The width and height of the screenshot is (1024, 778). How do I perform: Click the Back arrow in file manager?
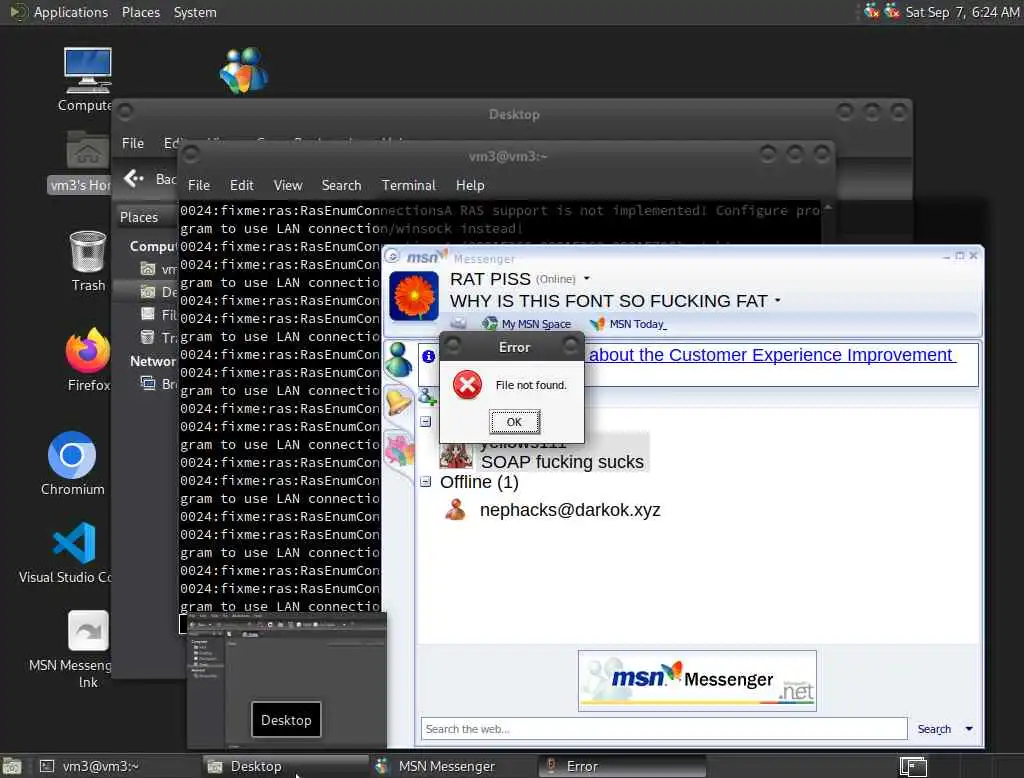tap(134, 178)
